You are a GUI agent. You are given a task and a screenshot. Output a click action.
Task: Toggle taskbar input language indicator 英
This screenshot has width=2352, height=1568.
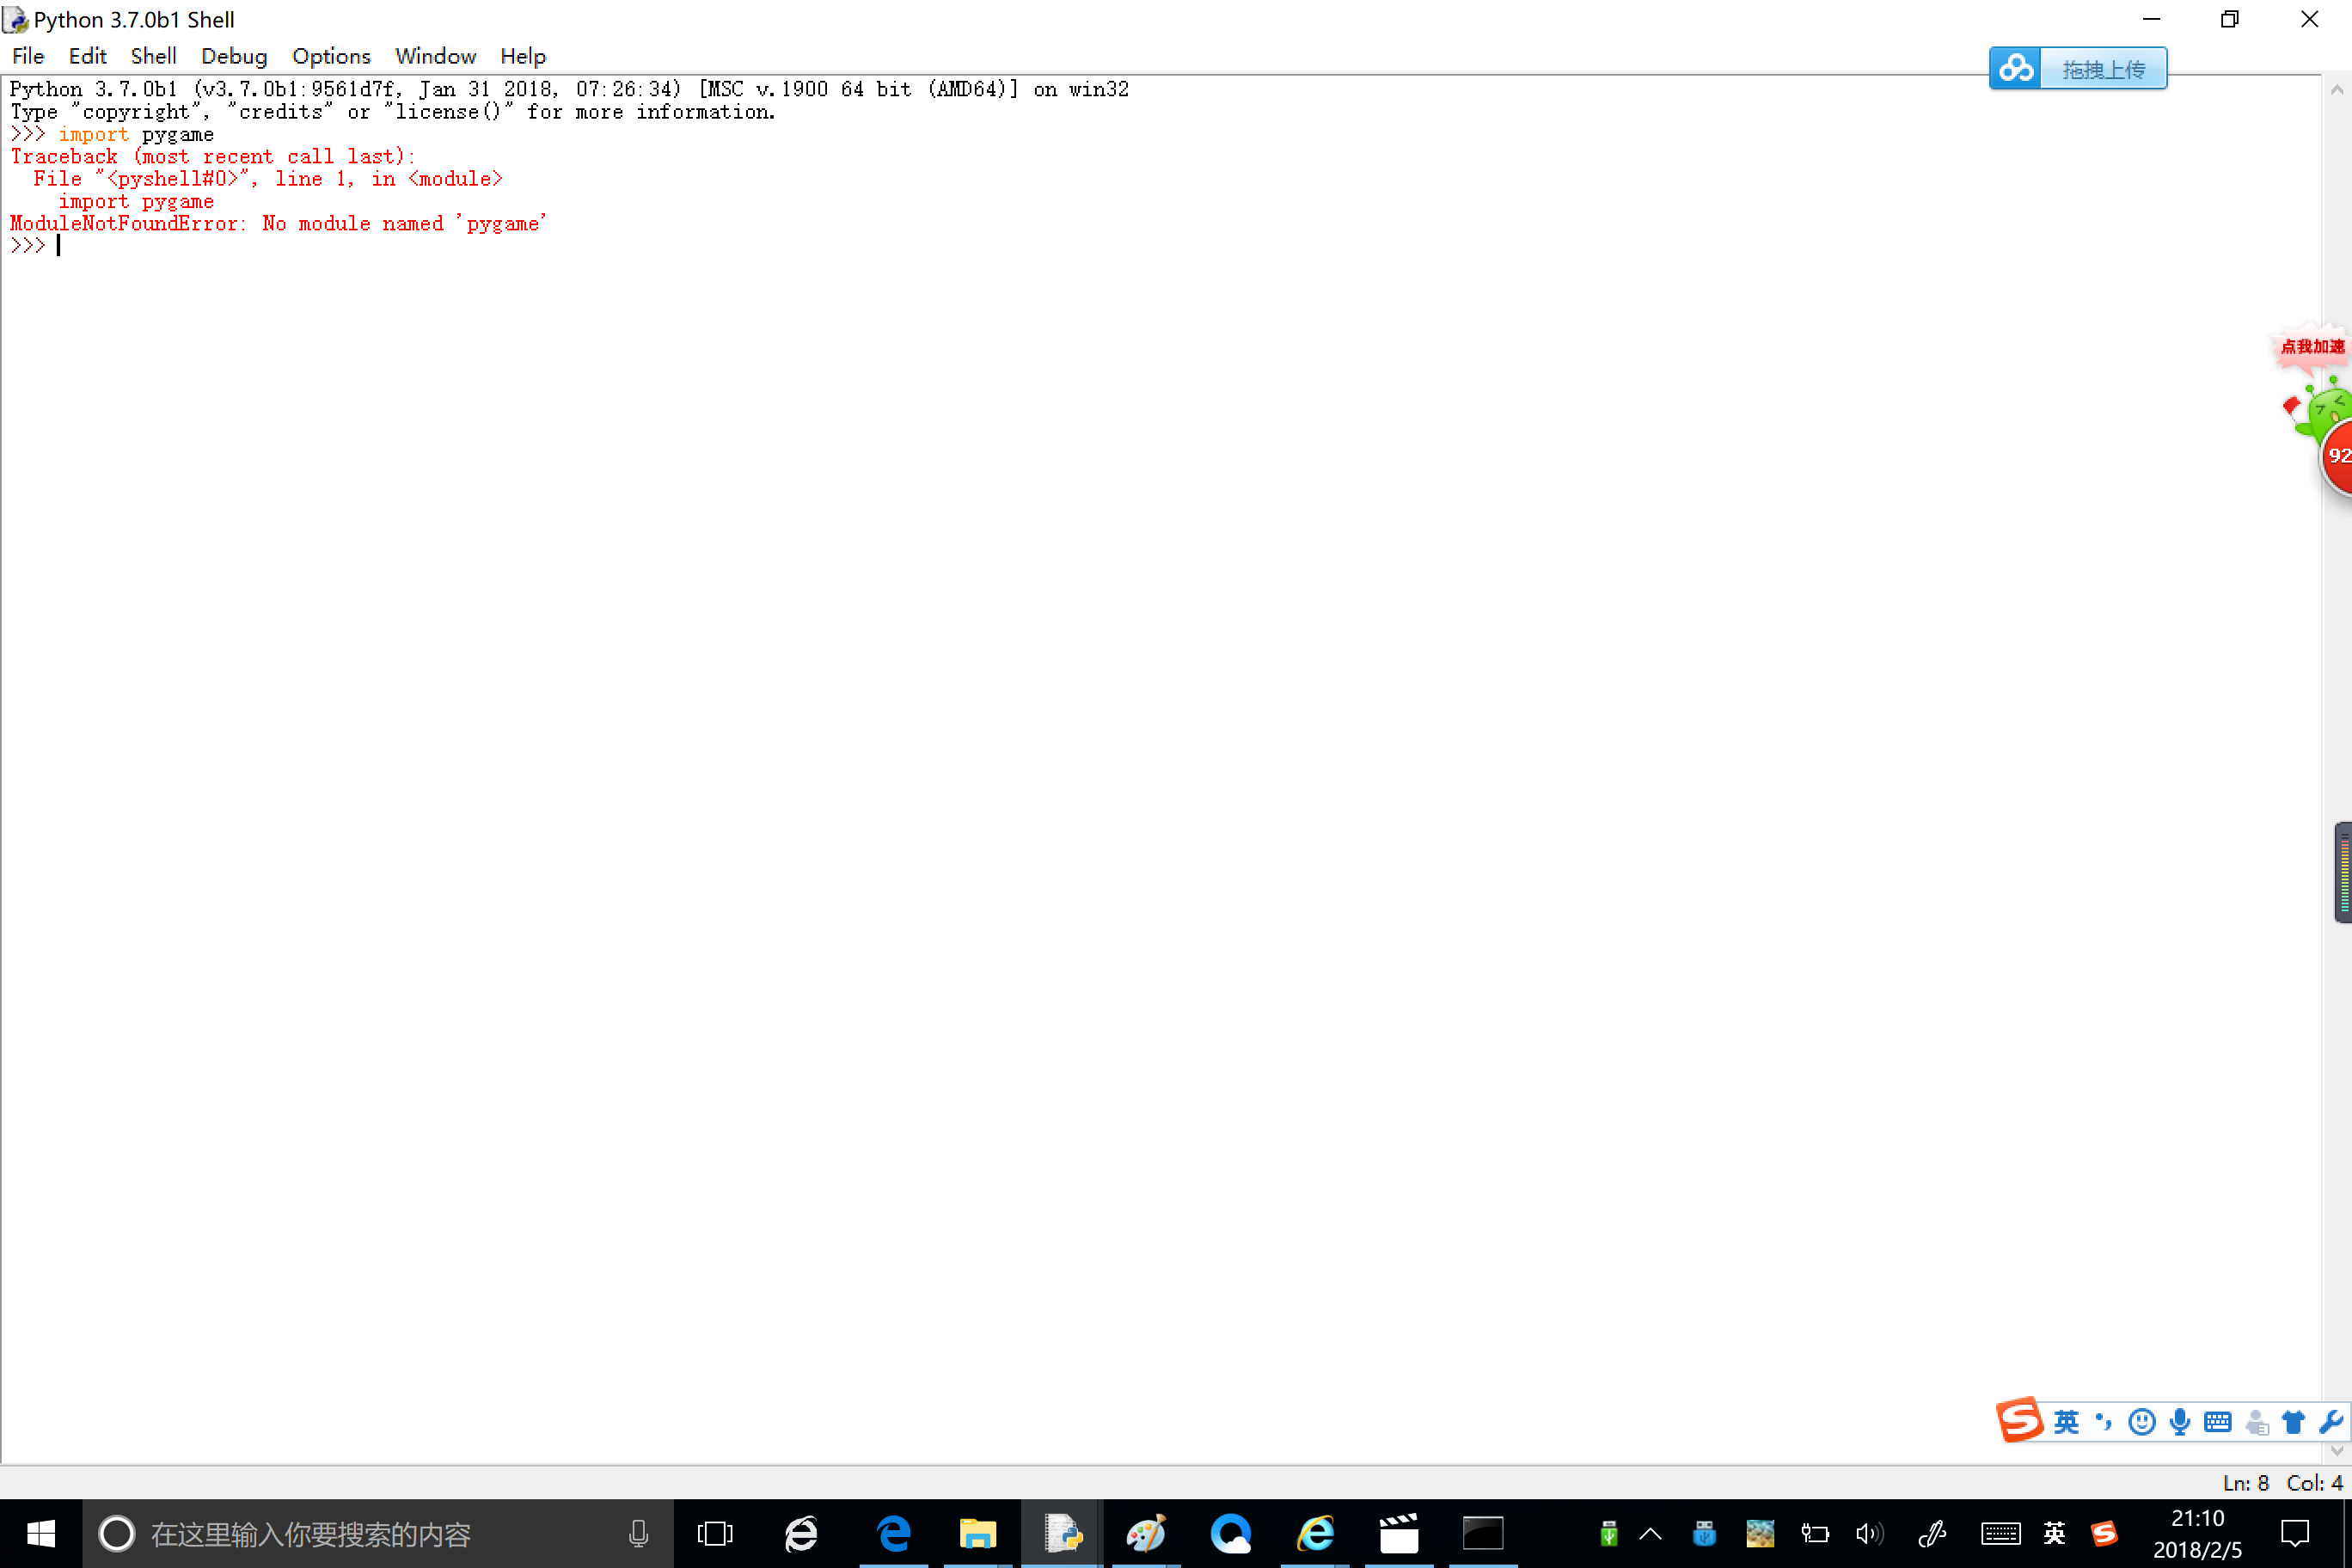[2054, 1533]
